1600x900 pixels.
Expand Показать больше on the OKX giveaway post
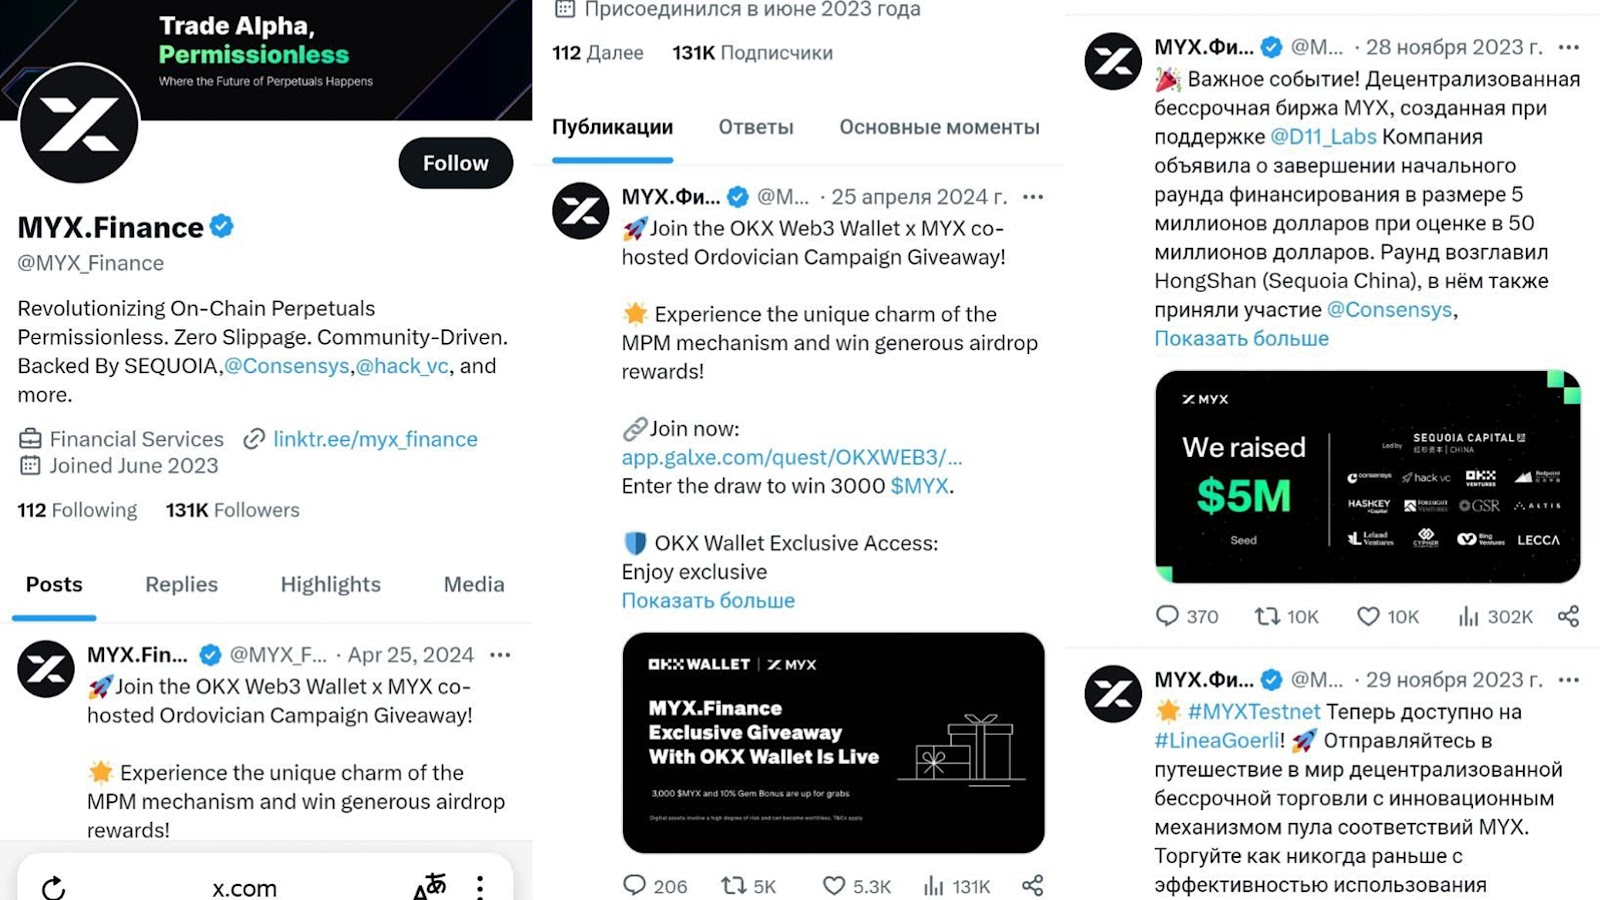707,600
